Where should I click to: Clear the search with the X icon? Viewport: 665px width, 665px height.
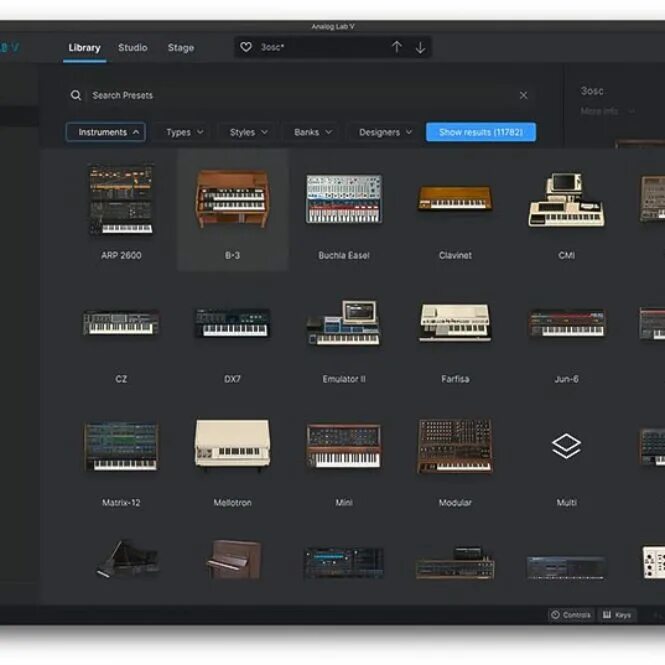point(523,95)
